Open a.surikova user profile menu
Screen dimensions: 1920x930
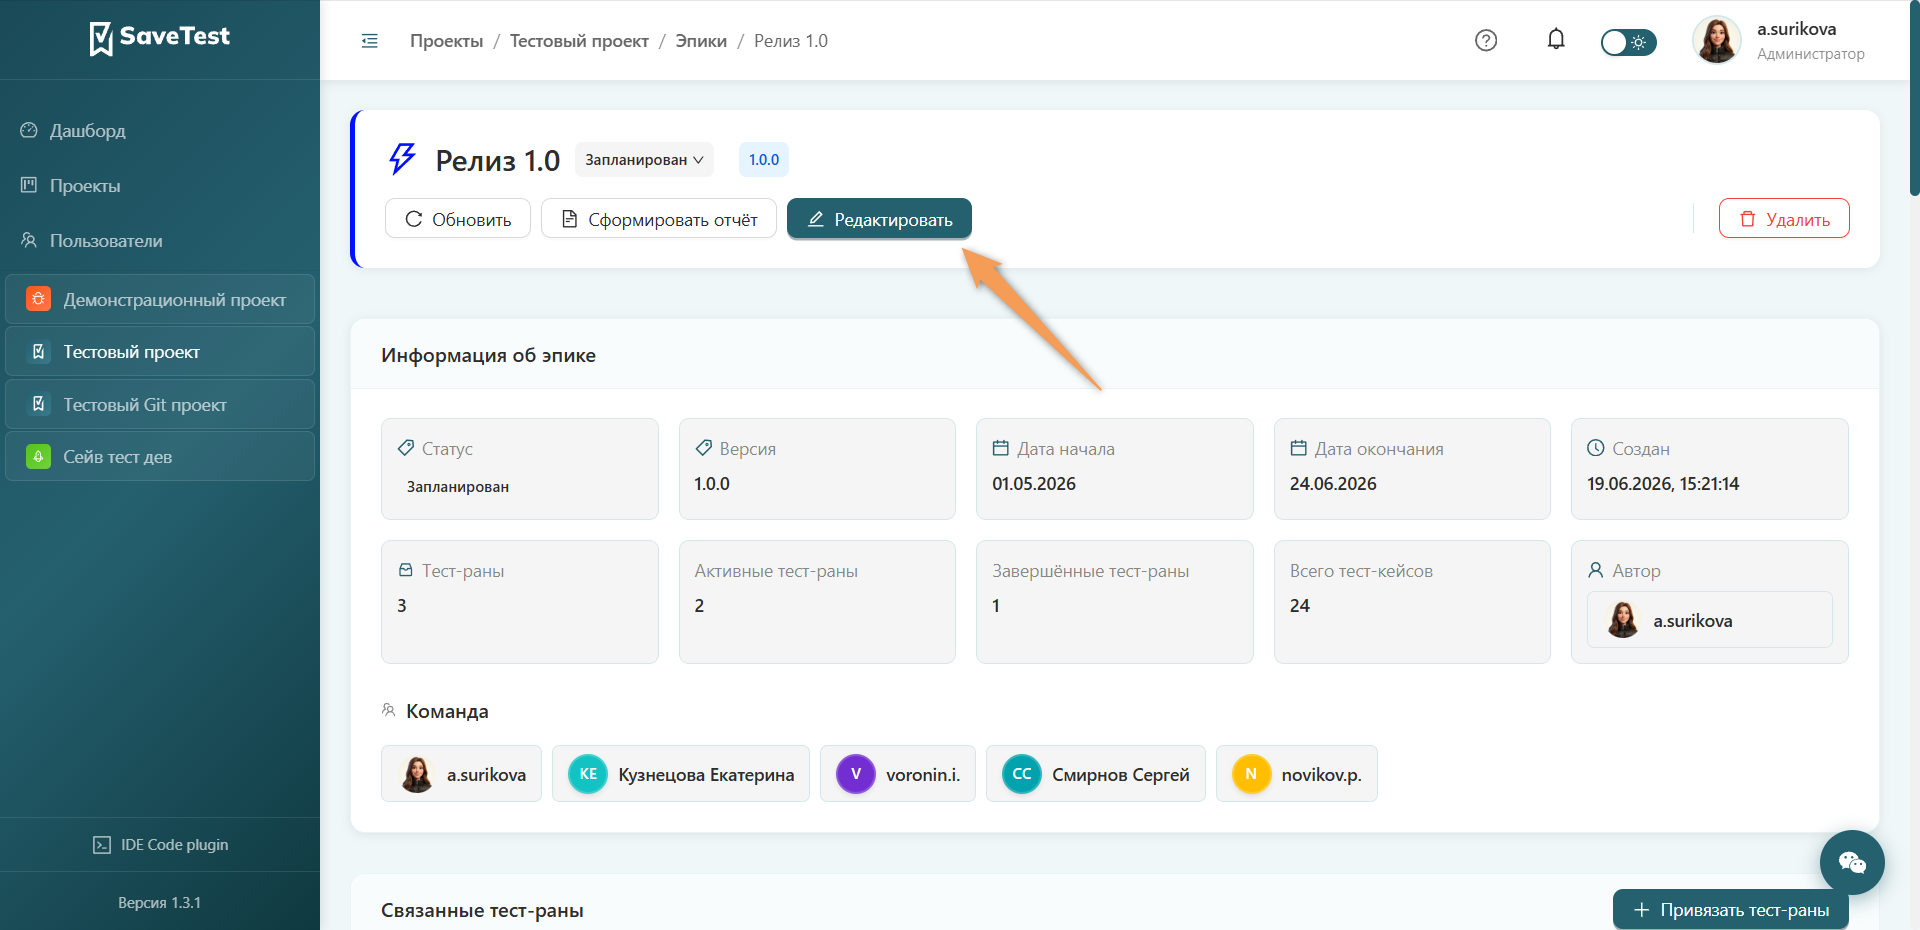tap(1779, 40)
